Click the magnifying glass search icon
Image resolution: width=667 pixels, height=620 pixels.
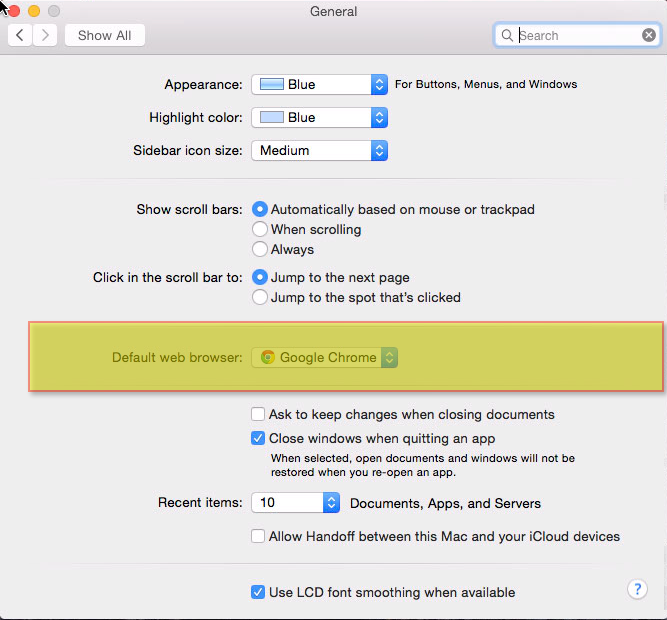pyautogui.click(x=508, y=35)
